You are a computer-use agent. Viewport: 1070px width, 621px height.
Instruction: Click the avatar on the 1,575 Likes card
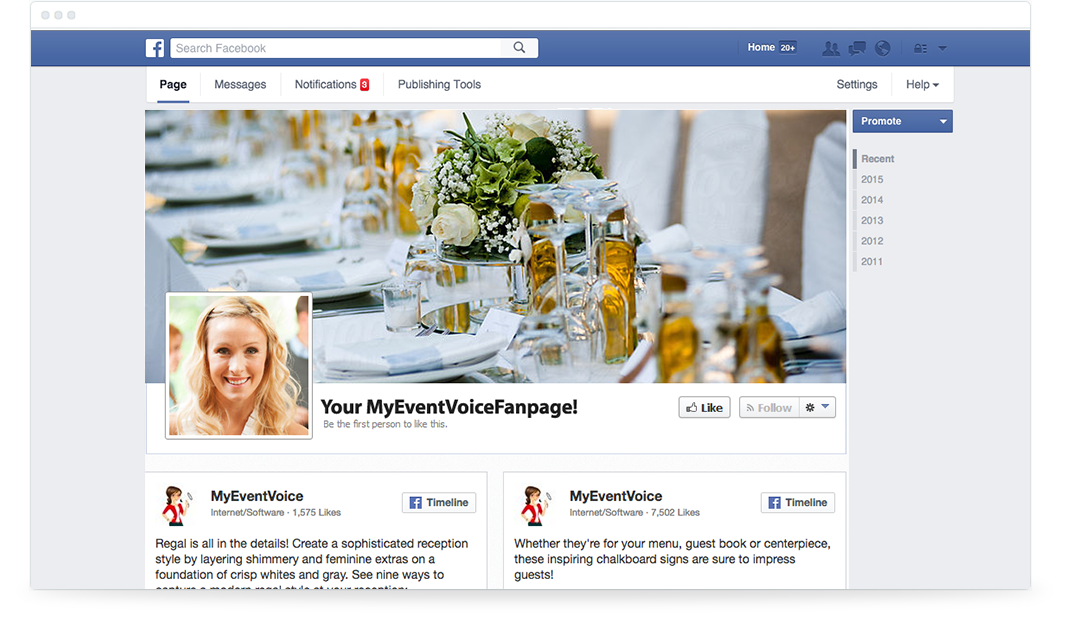pos(177,506)
